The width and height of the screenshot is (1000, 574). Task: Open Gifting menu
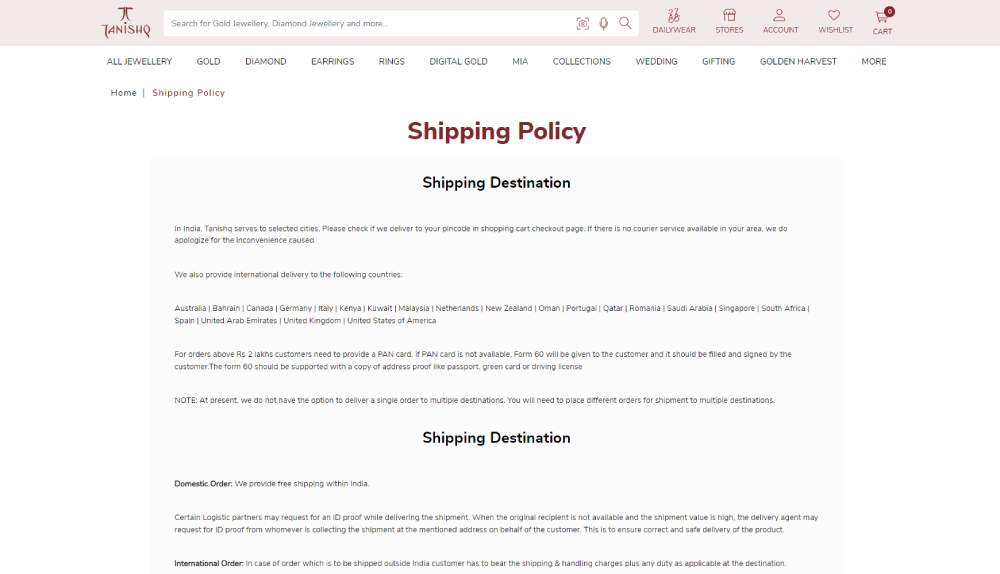click(x=718, y=61)
